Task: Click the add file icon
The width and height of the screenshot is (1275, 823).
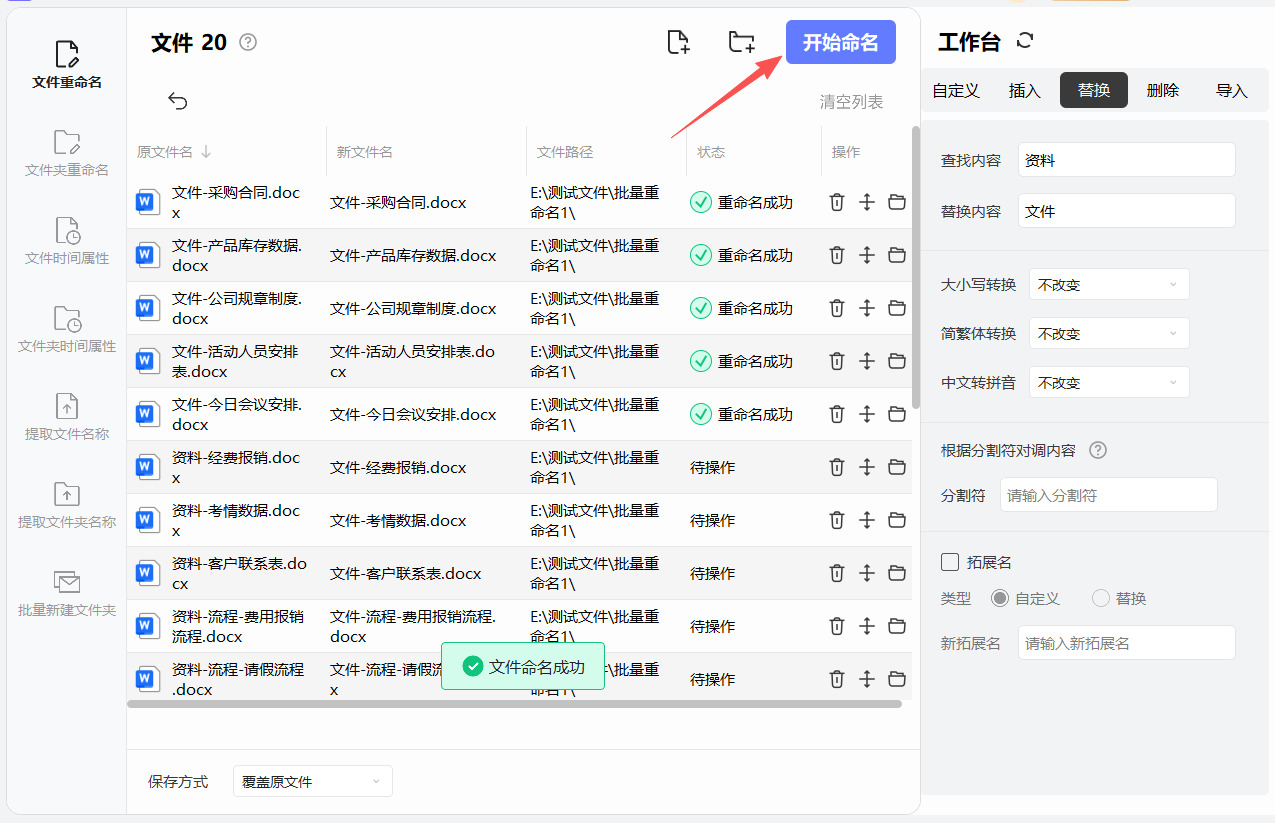Action: pyautogui.click(x=679, y=42)
